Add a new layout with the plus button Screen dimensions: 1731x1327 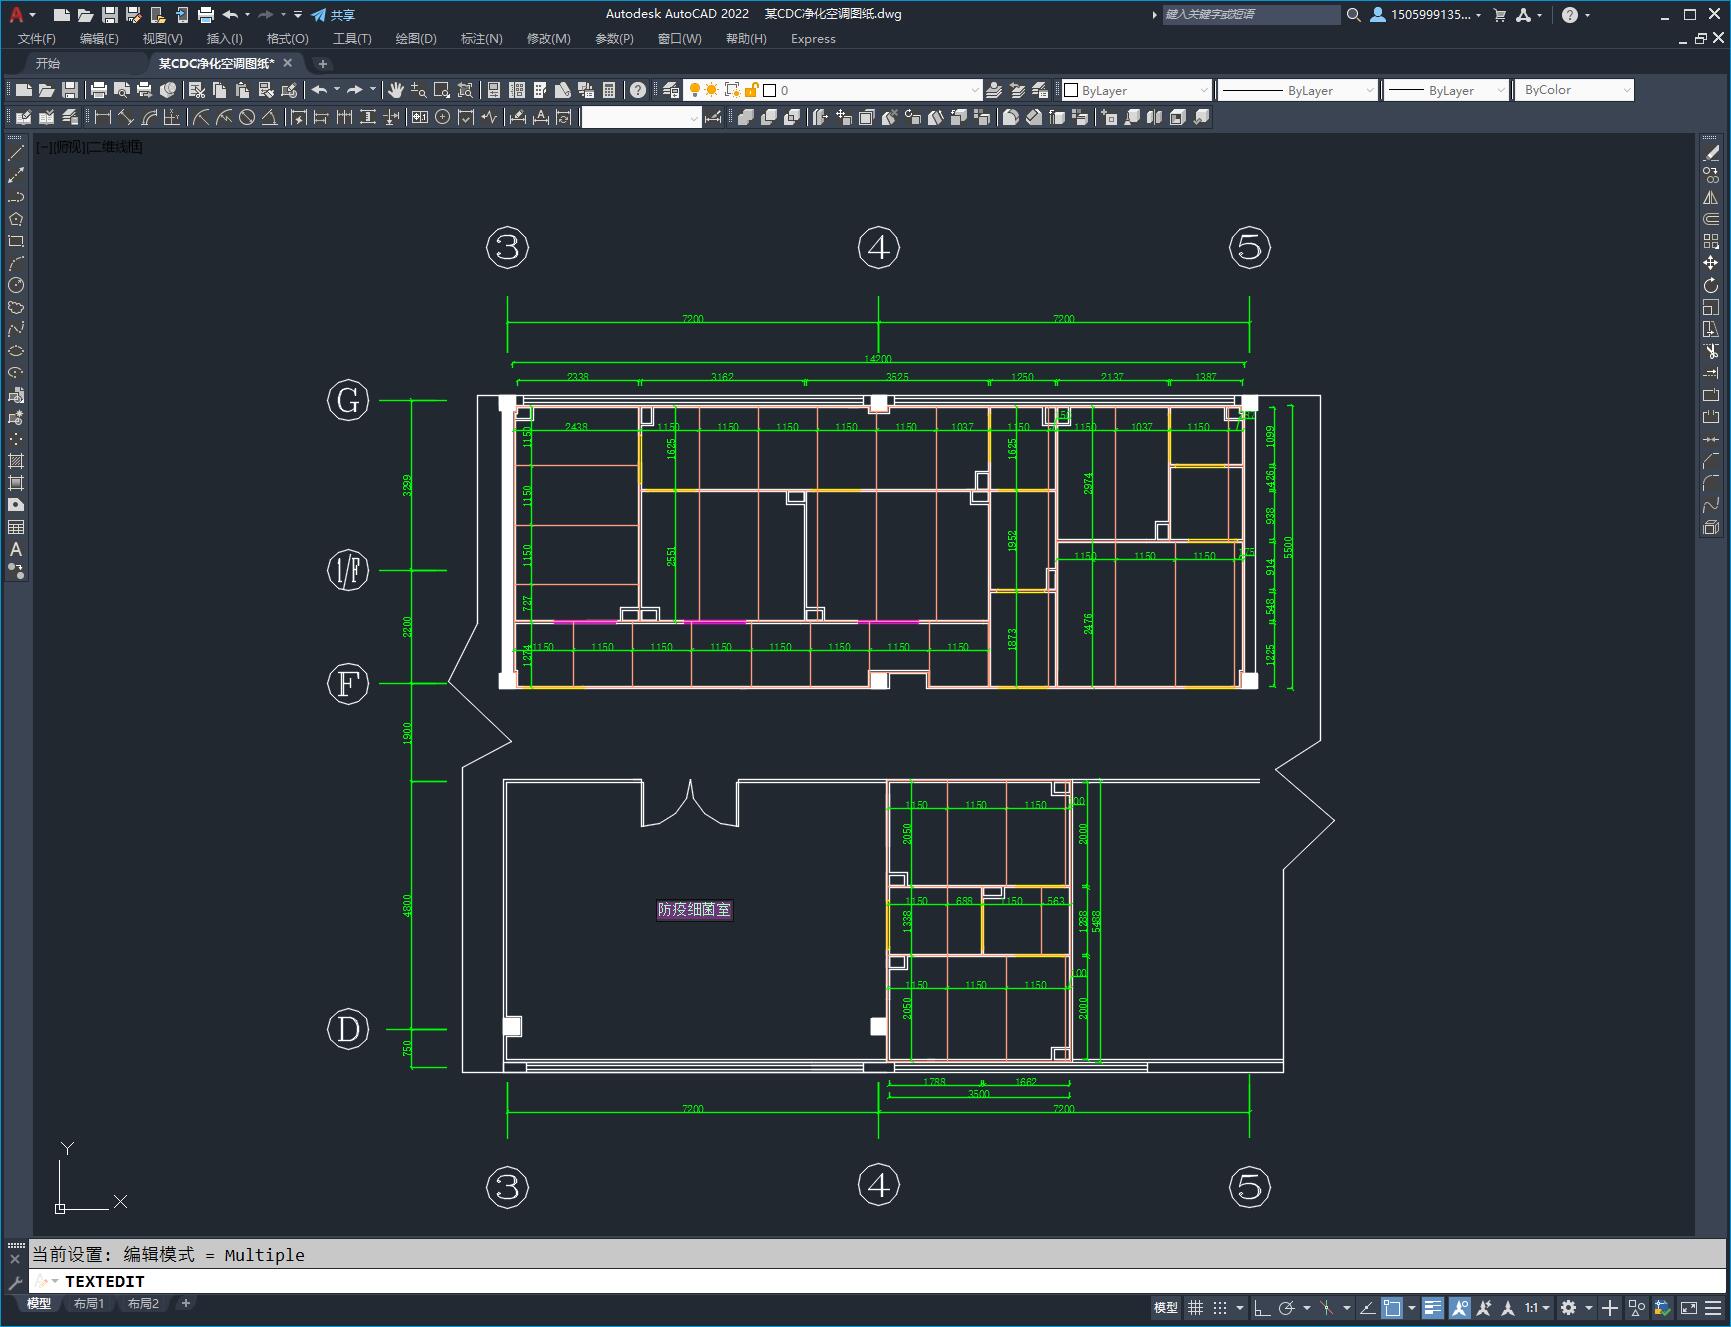[186, 1303]
